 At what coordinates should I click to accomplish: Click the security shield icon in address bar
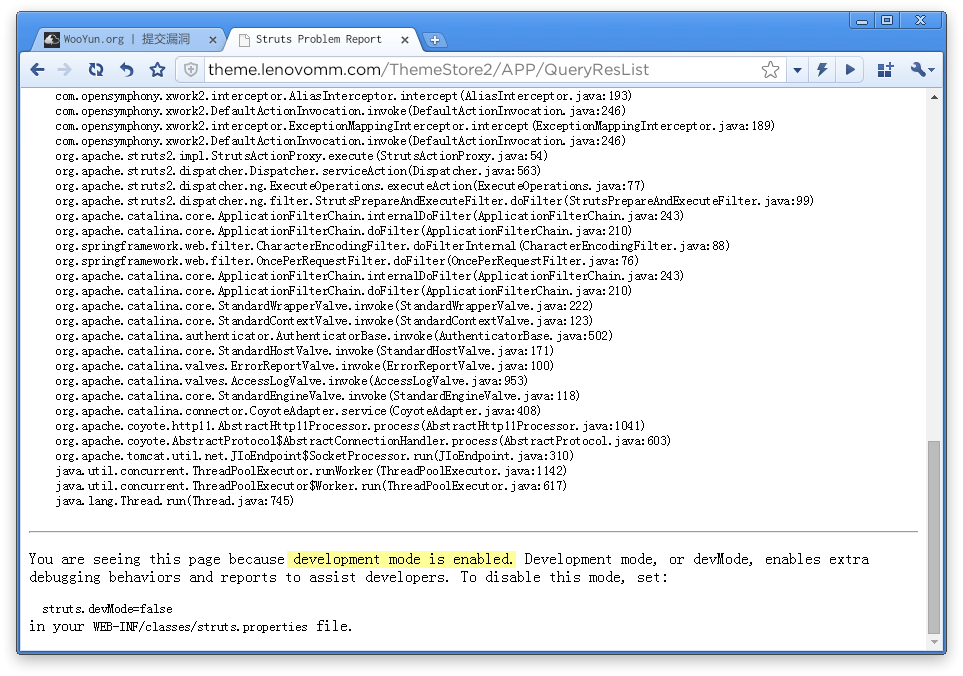pyautogui.click(x=191, y=70)
